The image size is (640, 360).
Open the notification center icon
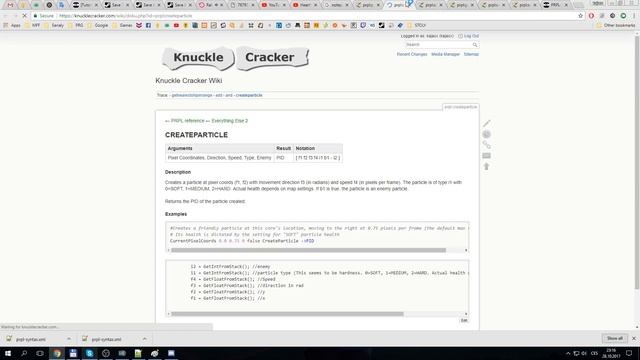(x=629, y=353)
